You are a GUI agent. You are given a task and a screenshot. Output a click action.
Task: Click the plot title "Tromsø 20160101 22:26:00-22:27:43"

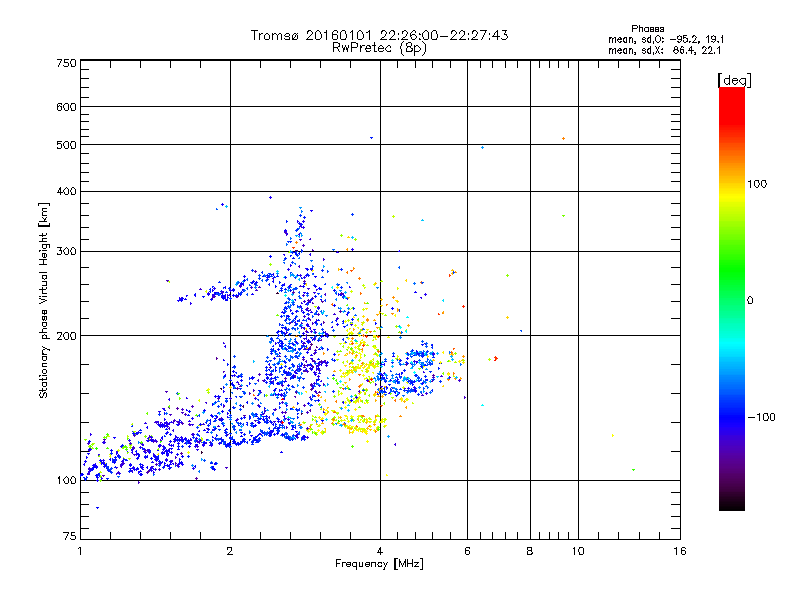pos(379,35)
